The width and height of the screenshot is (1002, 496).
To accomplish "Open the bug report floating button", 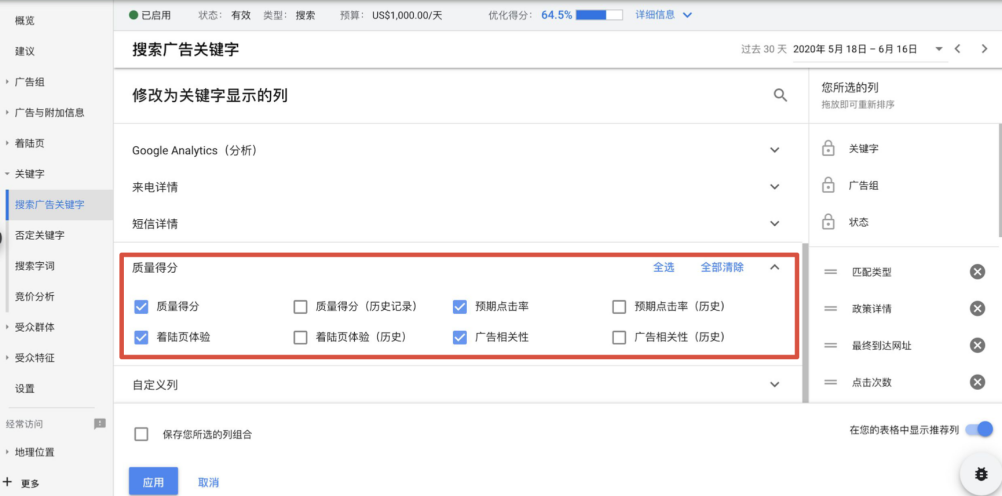I will point(981,474).
